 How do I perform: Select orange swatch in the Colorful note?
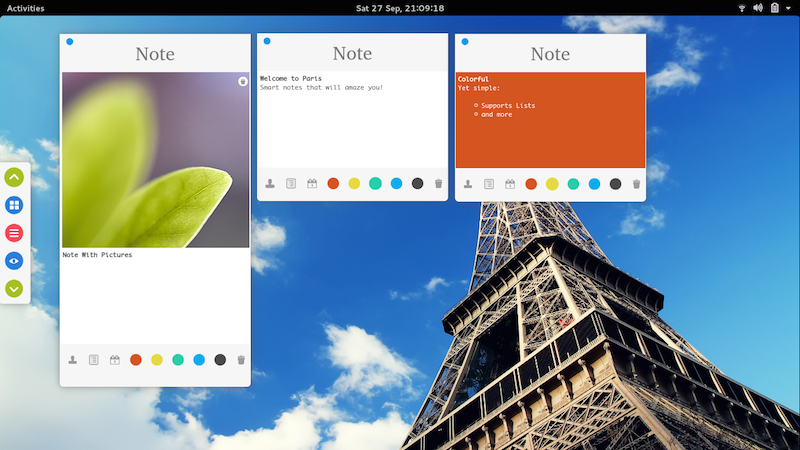(x=531, y=184)
